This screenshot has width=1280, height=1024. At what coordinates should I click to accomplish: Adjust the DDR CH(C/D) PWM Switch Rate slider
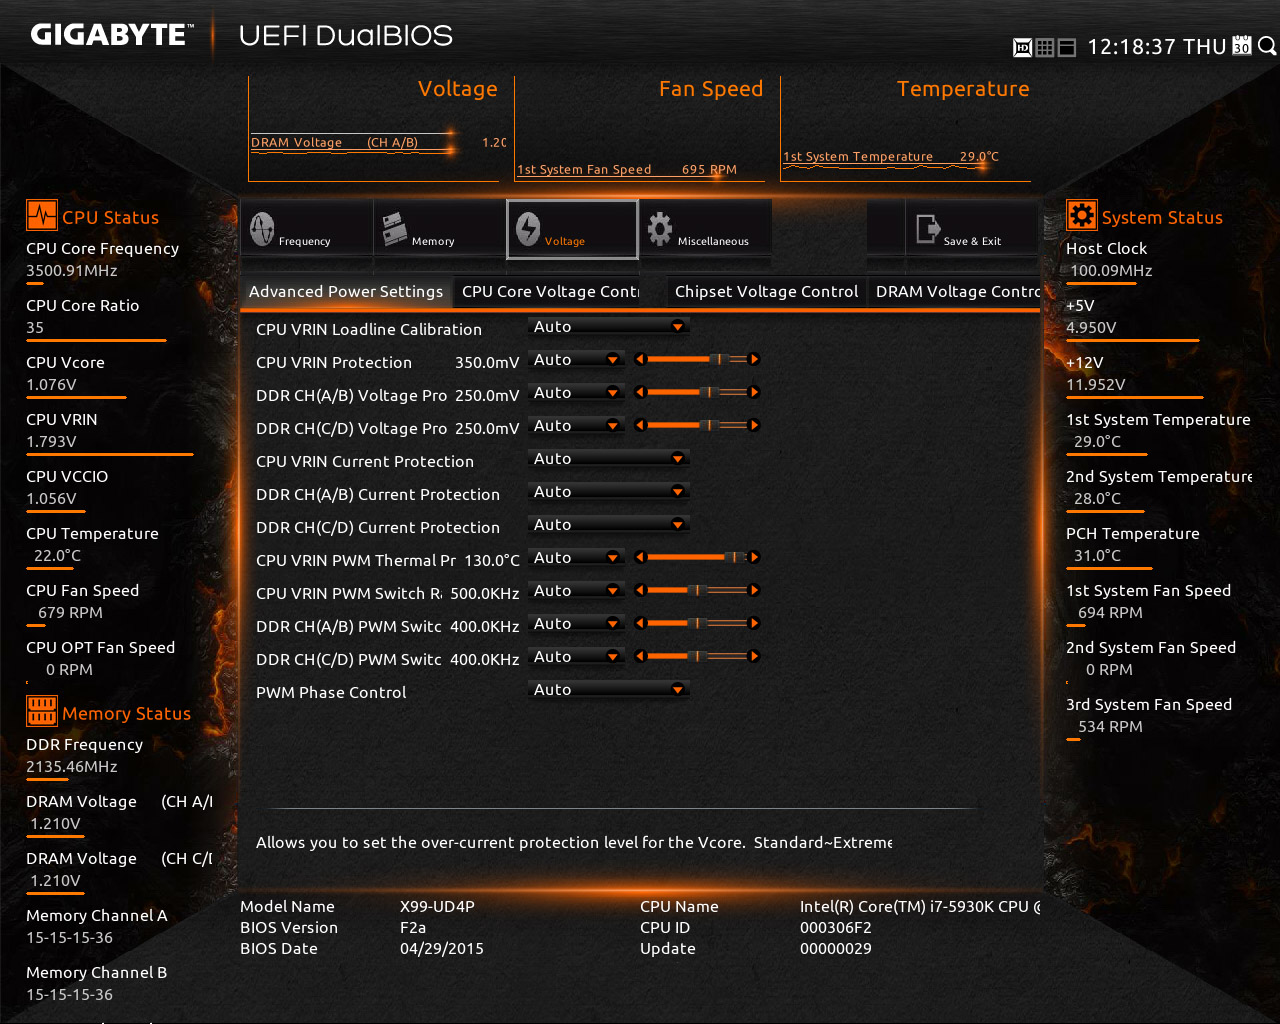697,656
